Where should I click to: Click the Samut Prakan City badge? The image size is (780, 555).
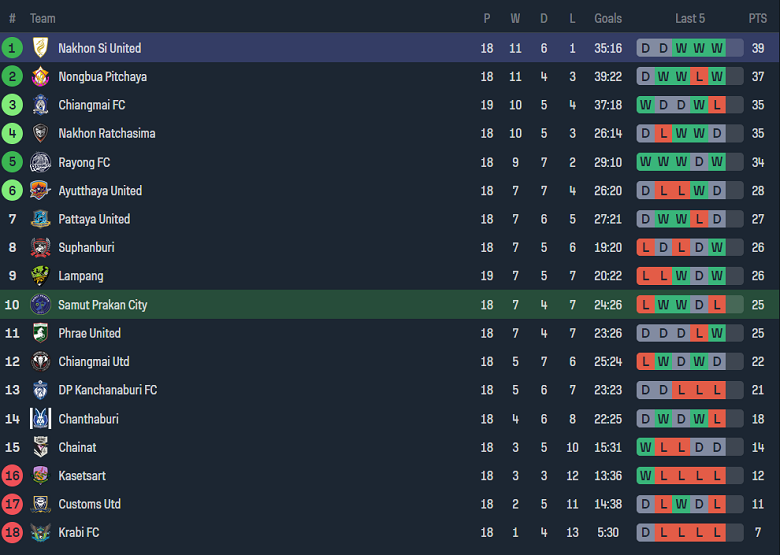click(40, 305)
